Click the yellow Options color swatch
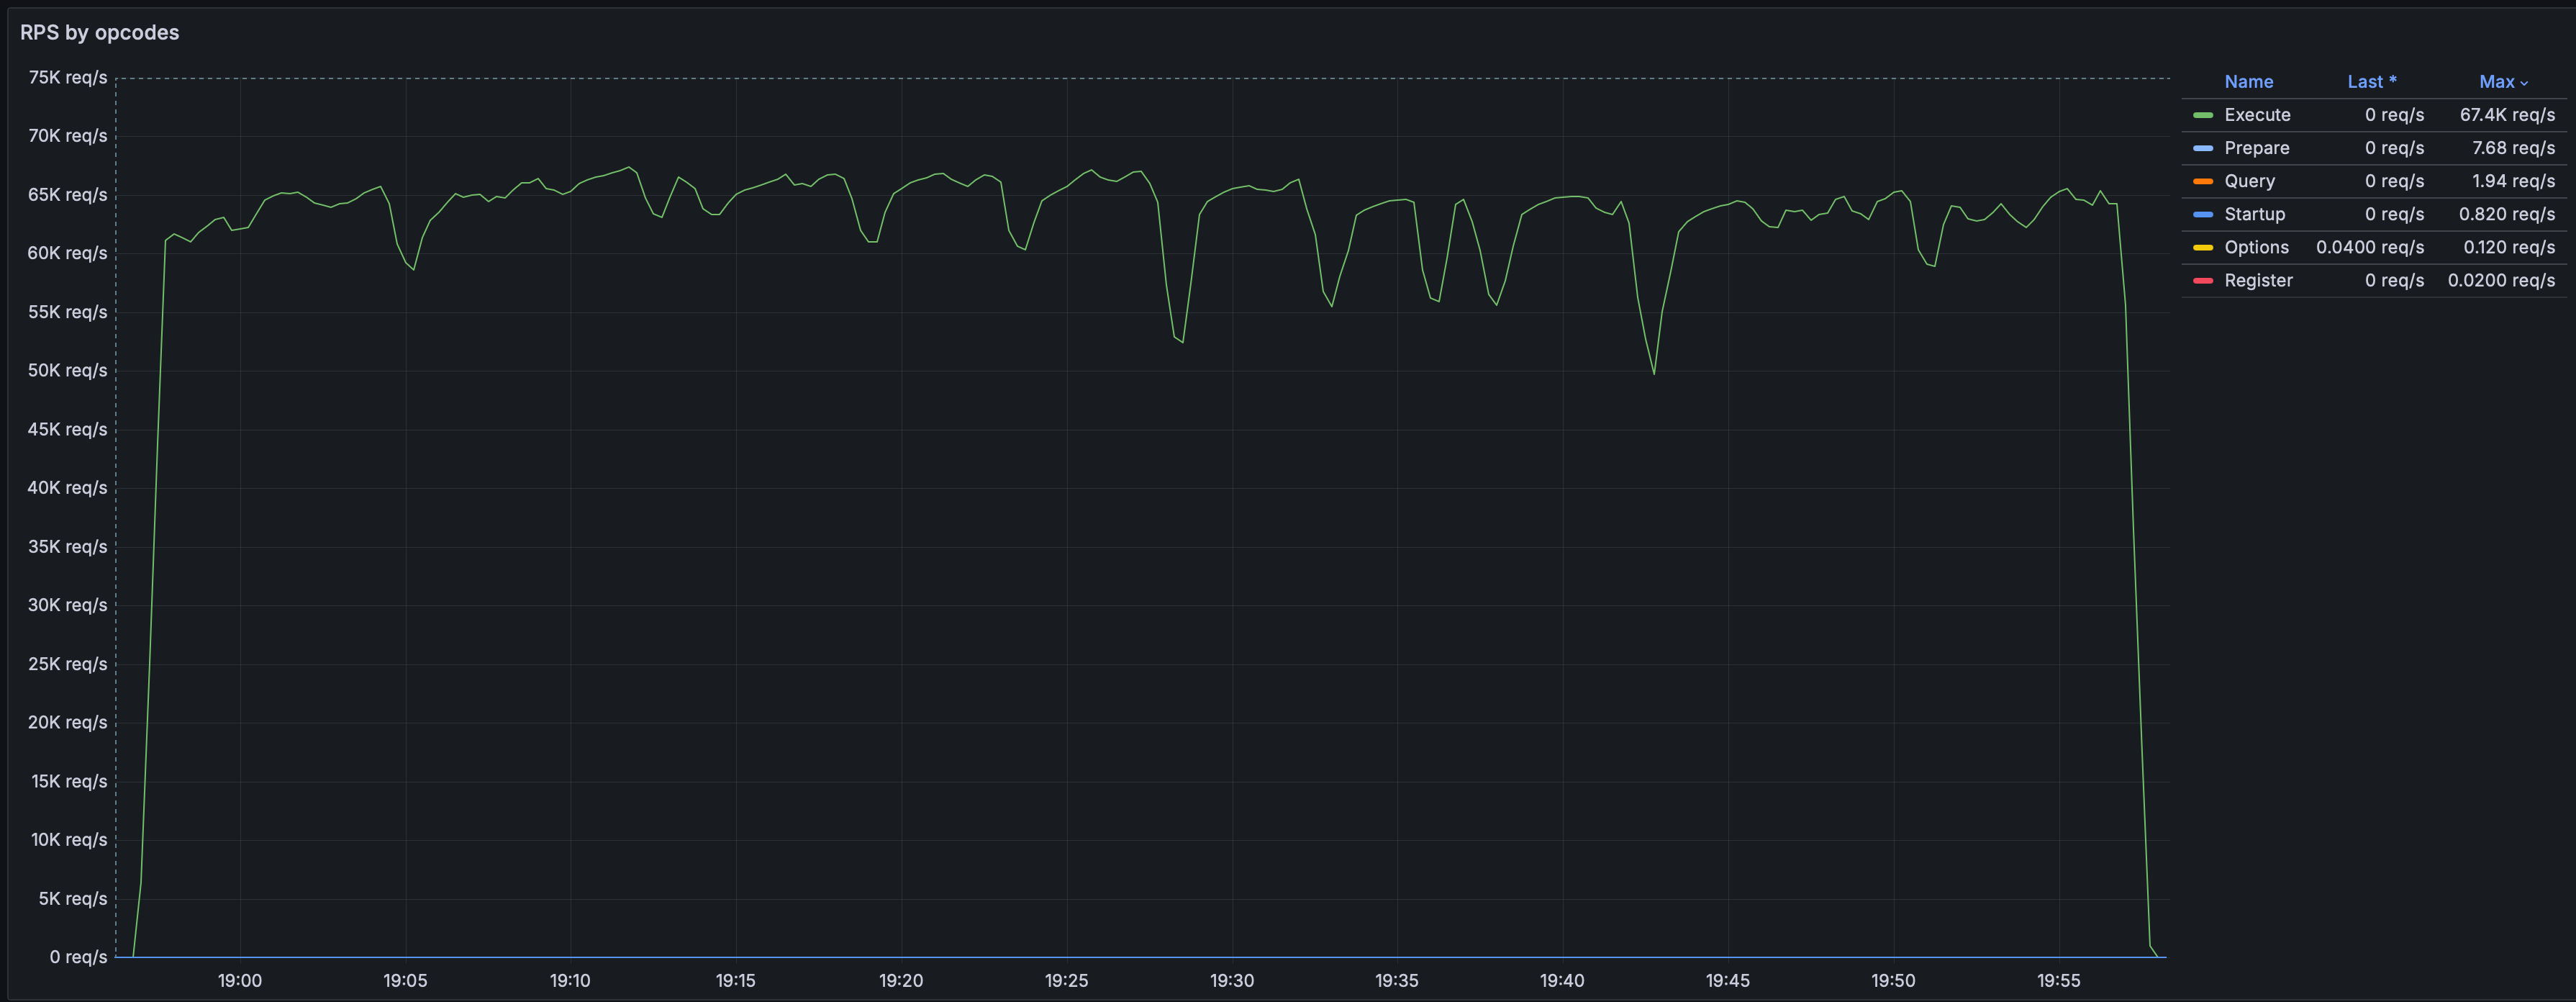The height and width of the screenshot is (1002, 2576). tap(2202, 247)
